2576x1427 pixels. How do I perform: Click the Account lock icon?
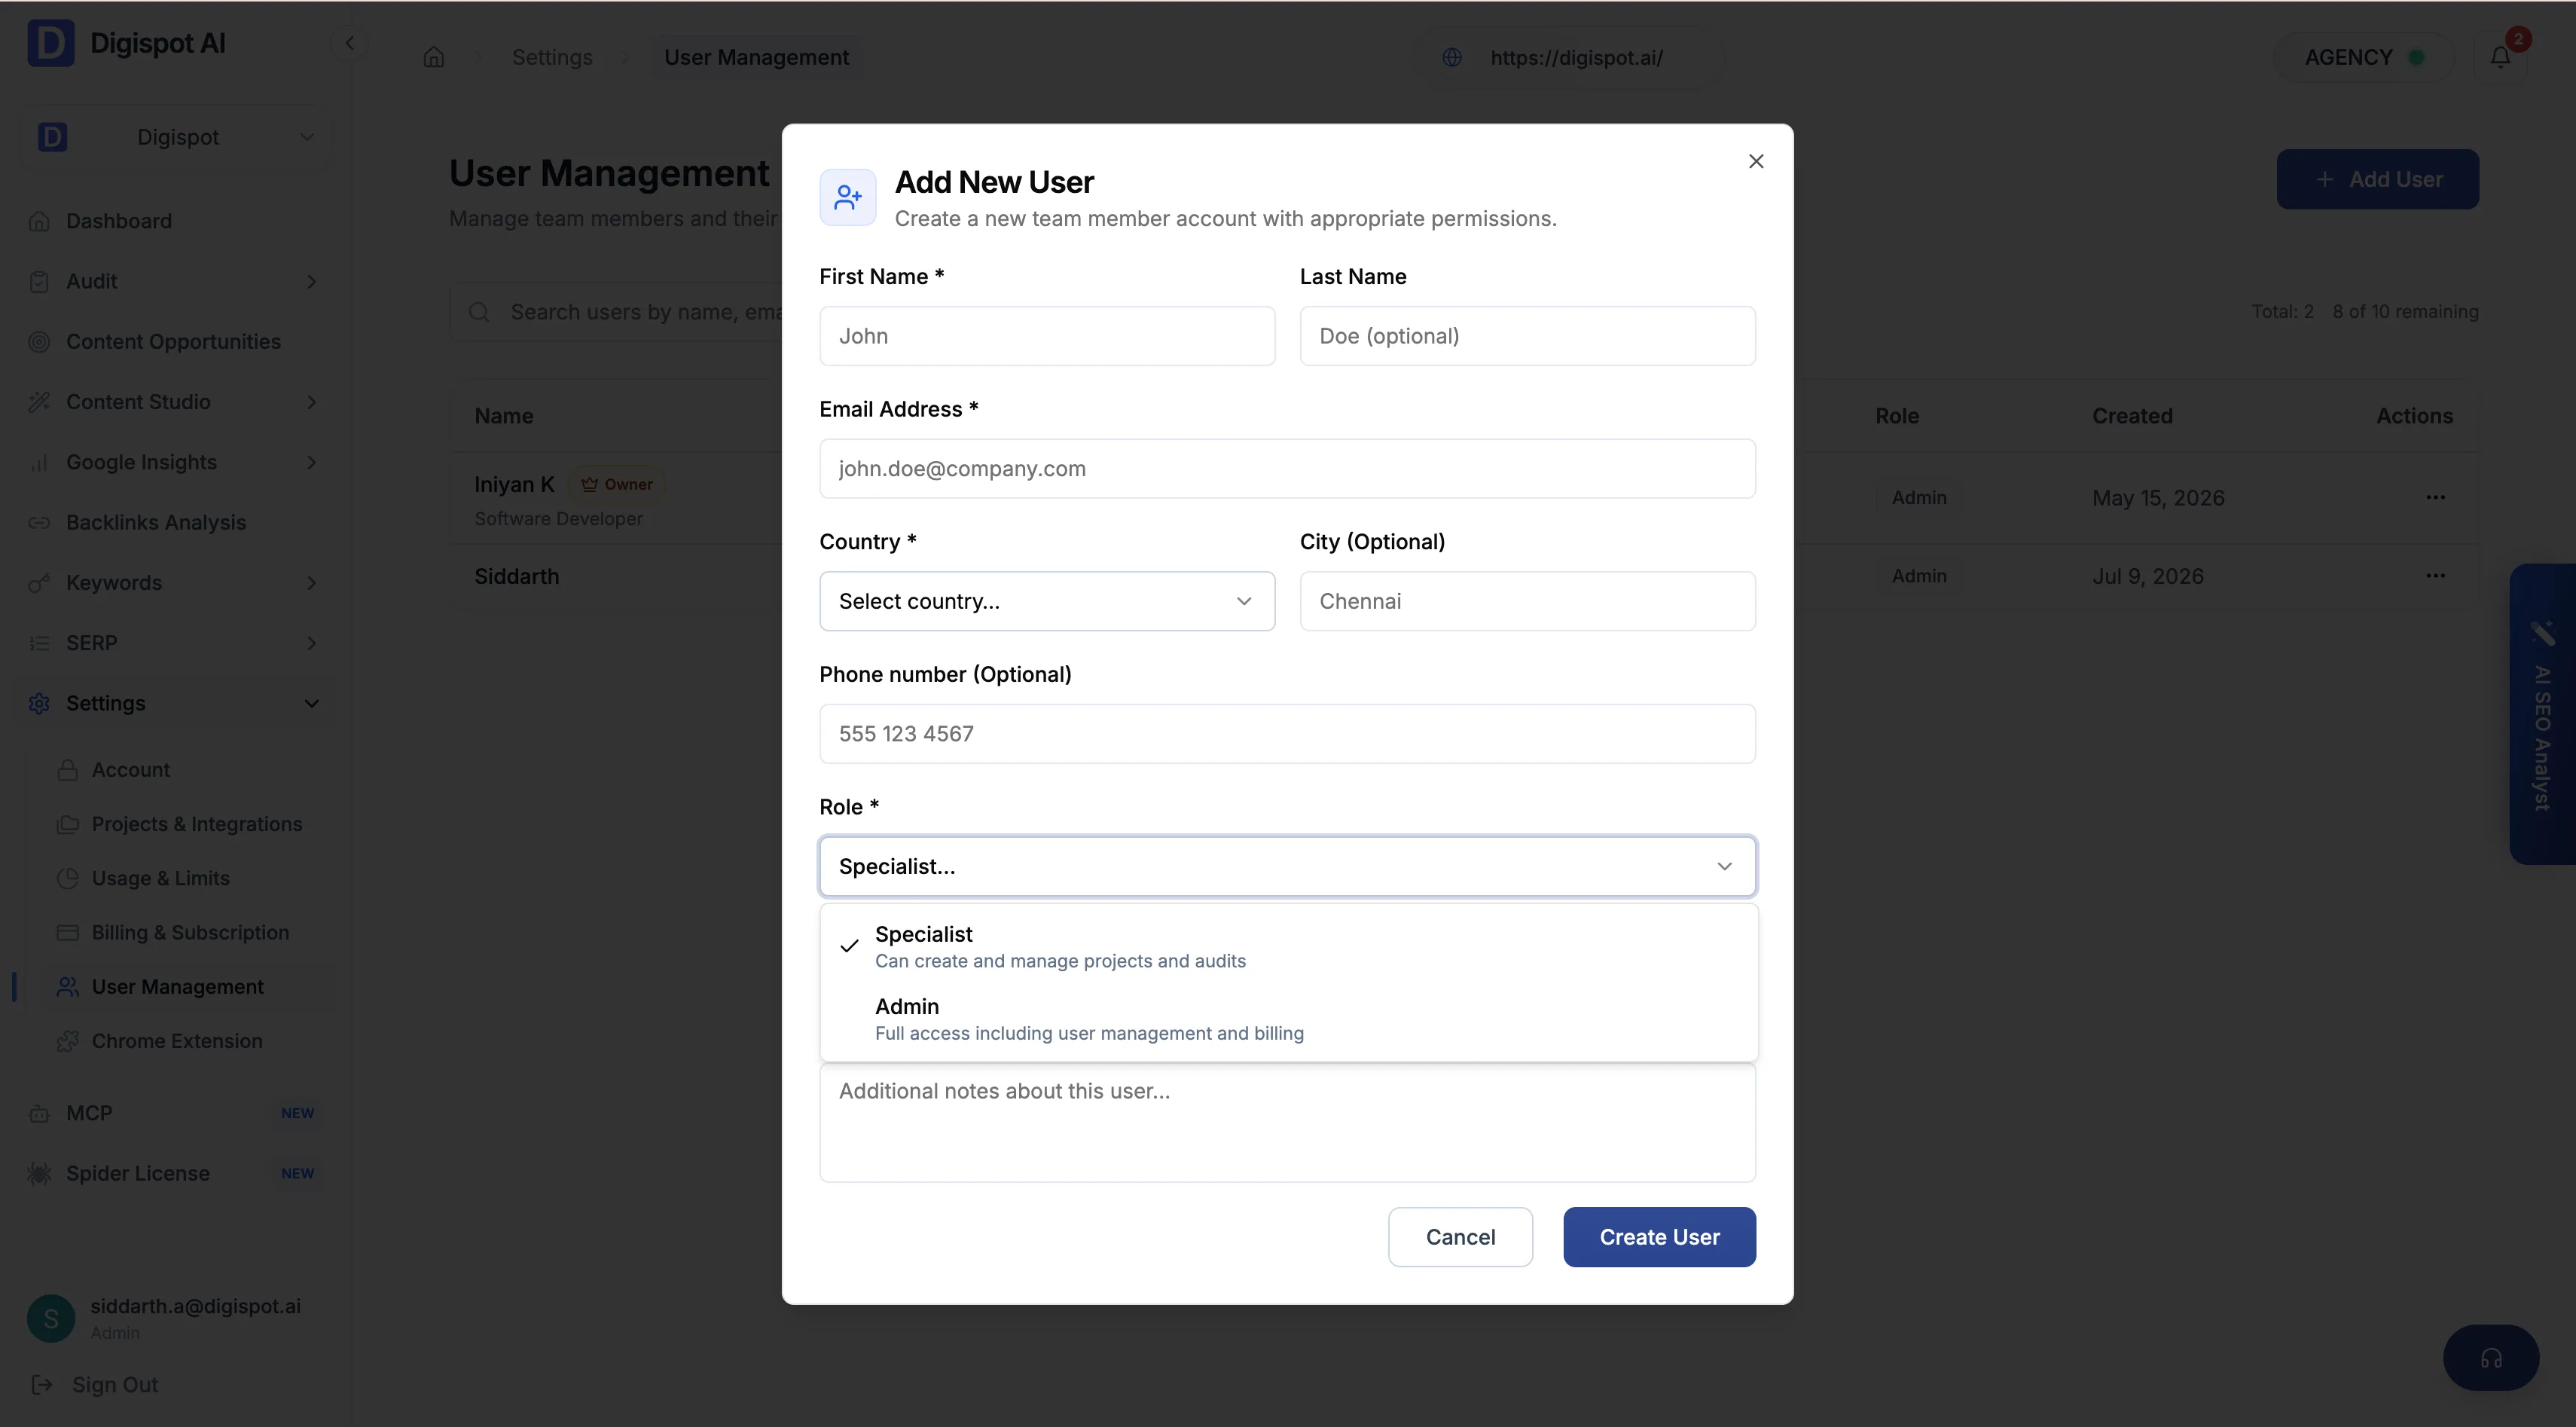pos(68,770)
